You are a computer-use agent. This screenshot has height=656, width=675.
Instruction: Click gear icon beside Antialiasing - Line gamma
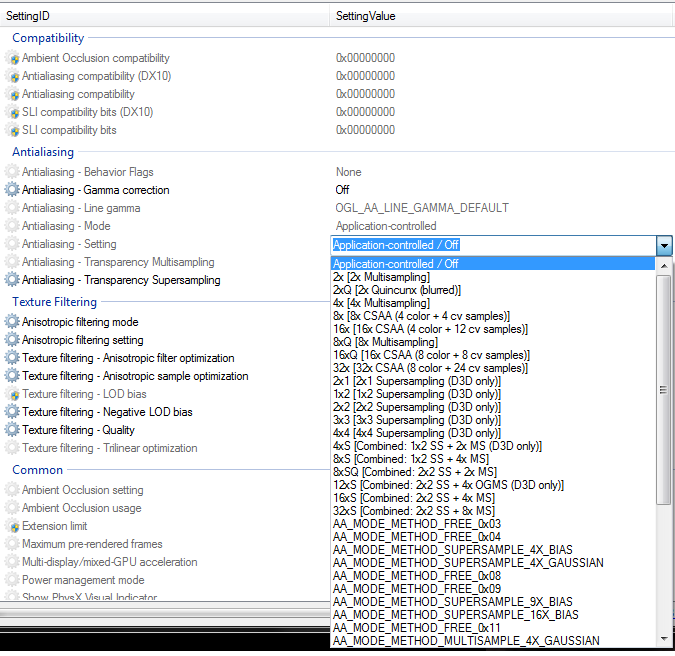tap(12, 207)
